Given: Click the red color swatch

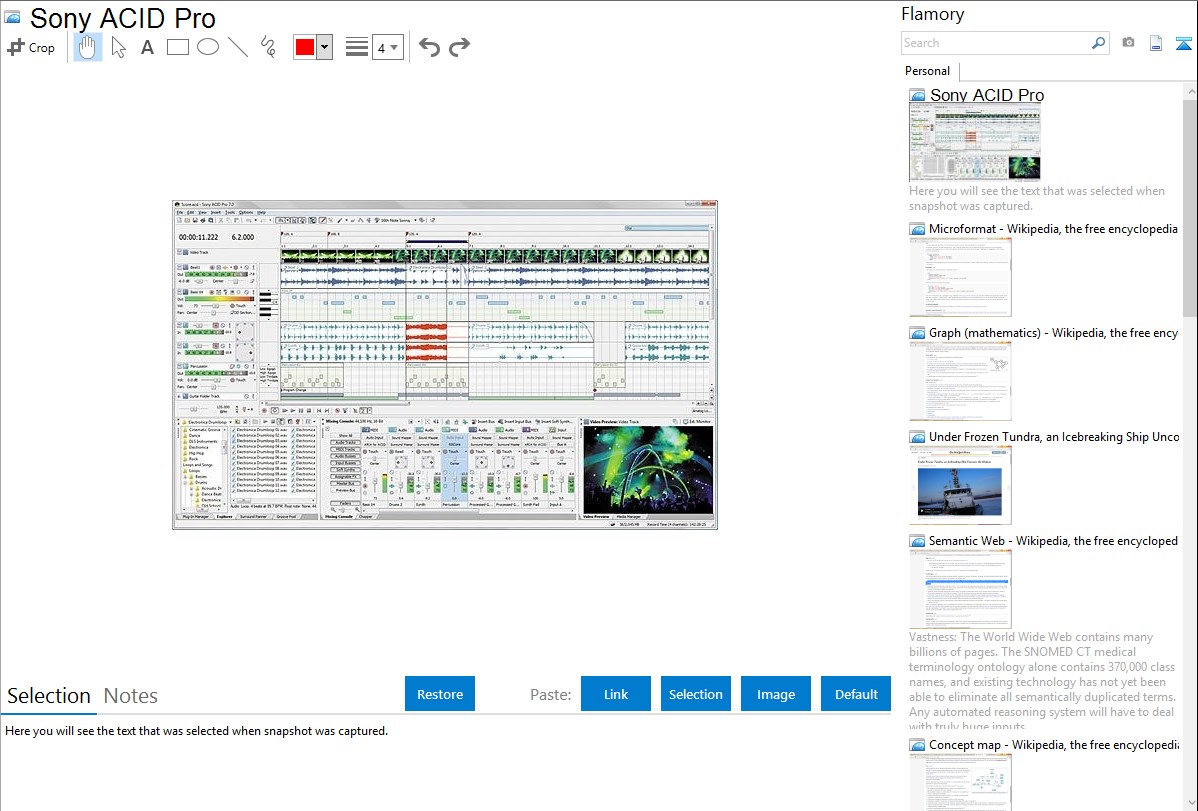Looking at the screenshot, I should (x=304, y=47).
